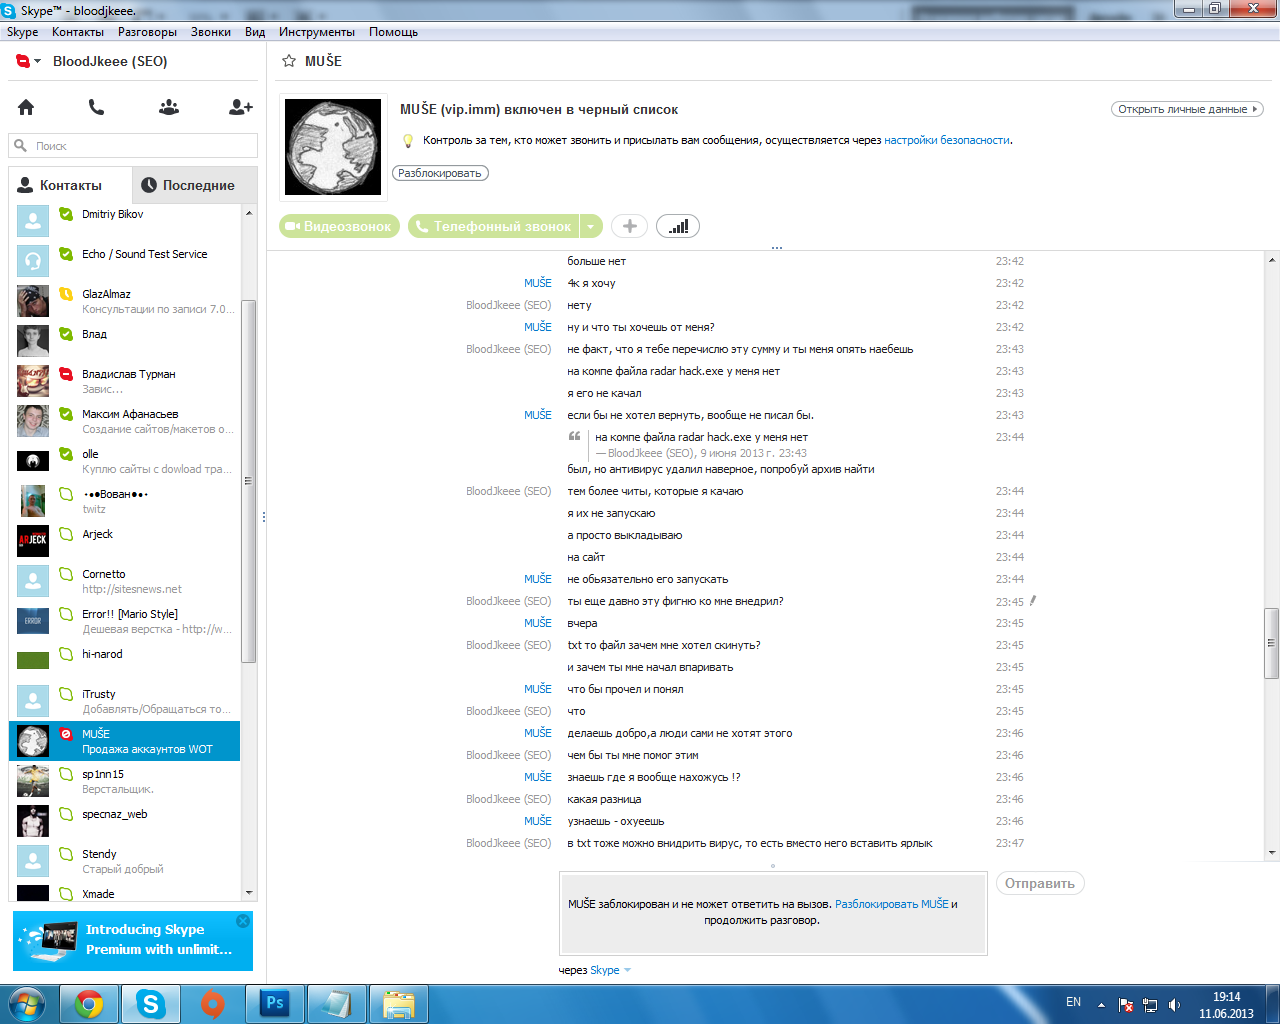Screen dimensions: 1280x1024
Task: Click the Видеозвонок button
Action: click(339, 226)
